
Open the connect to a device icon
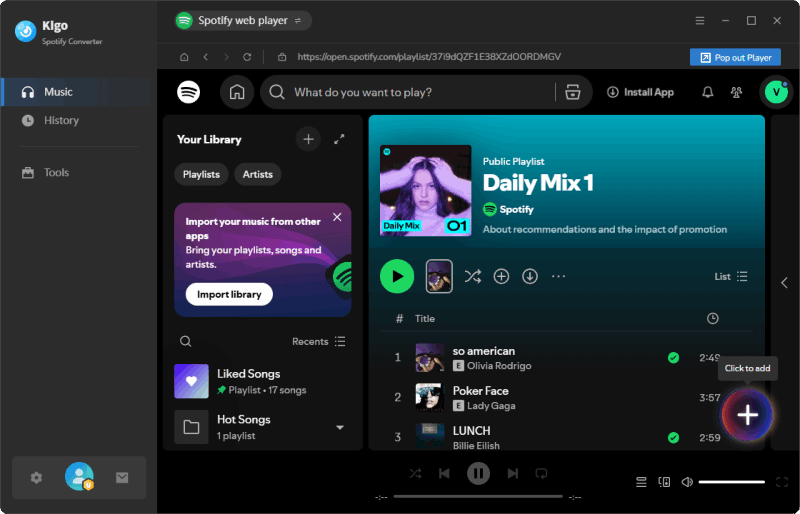(664, 482)
